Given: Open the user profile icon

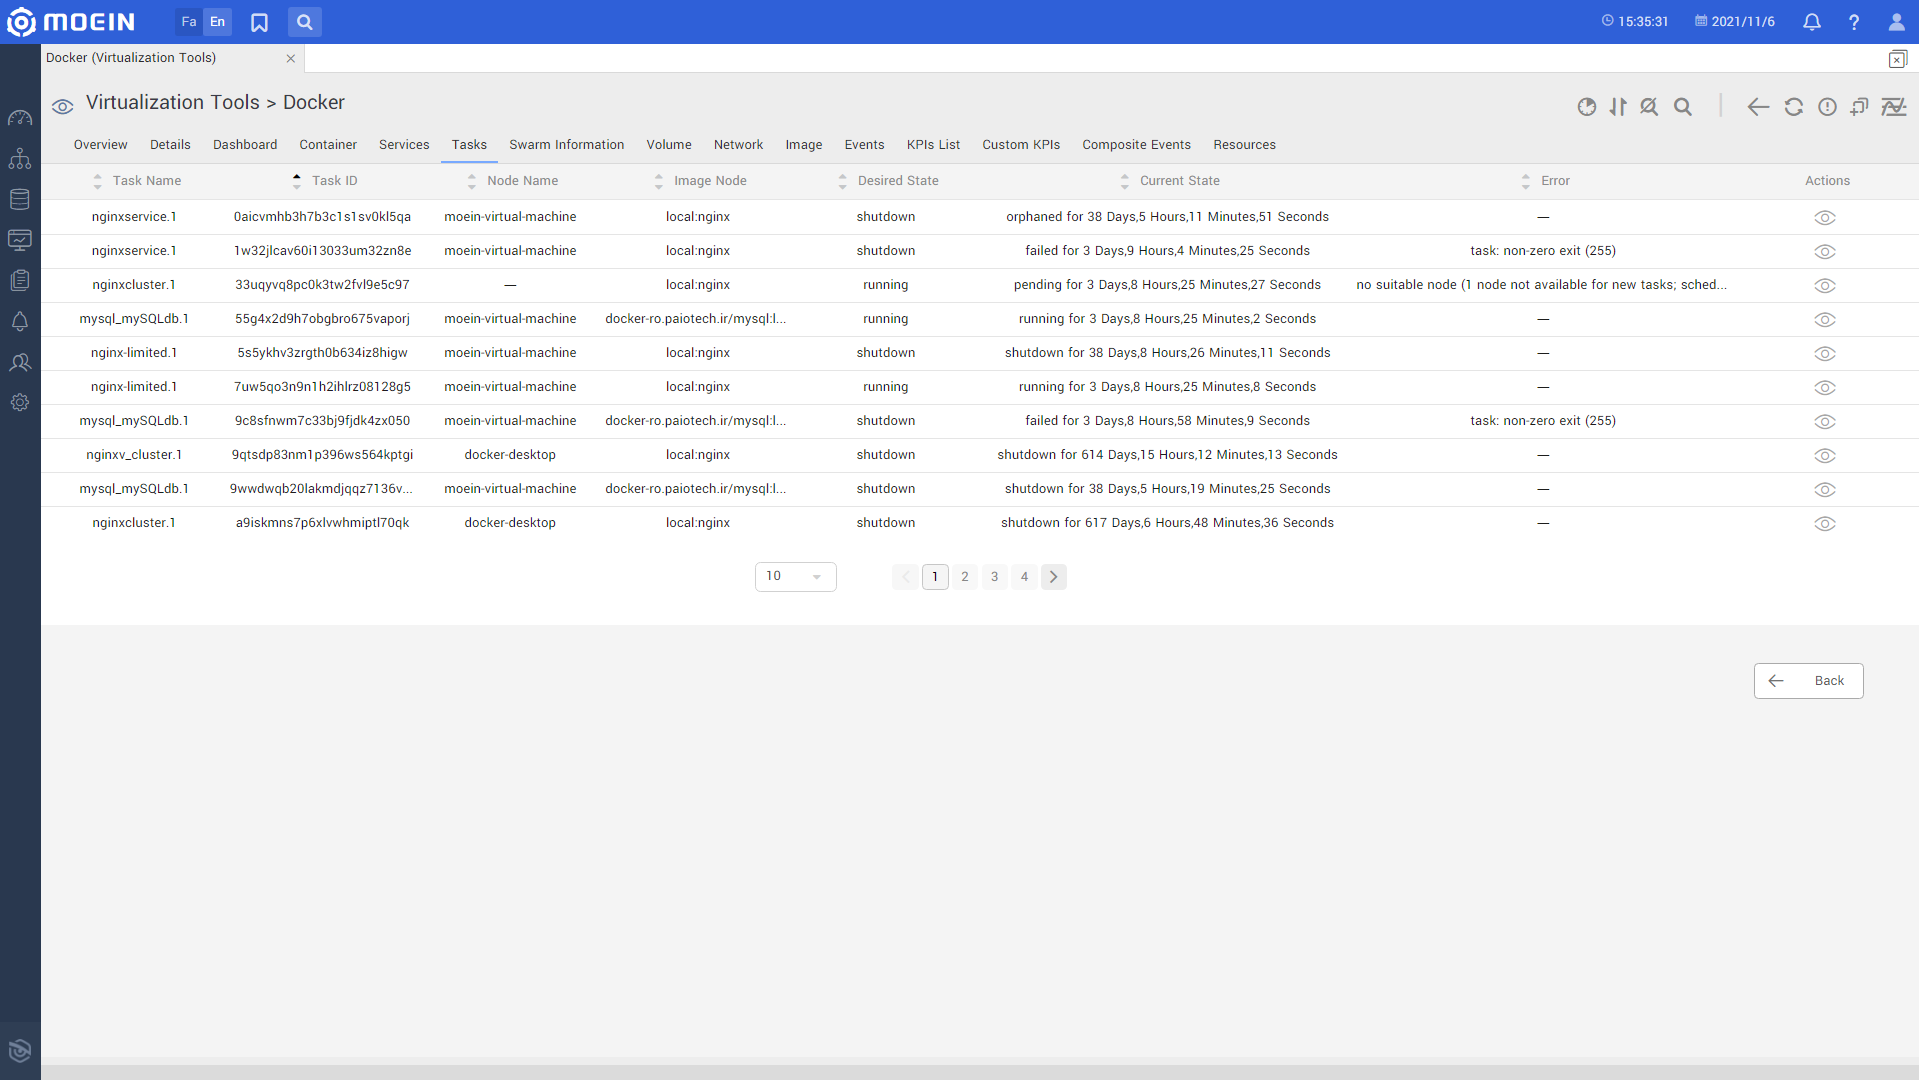Looking at the screenshot, I should point(1896,22).
